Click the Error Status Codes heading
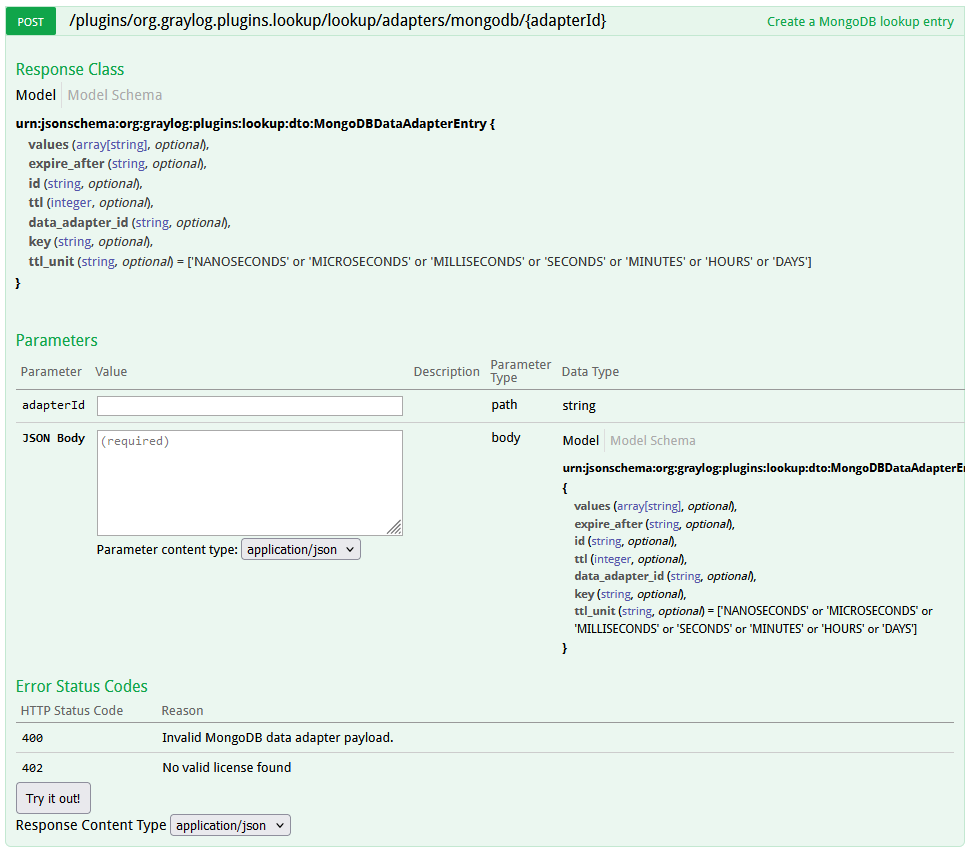The width and height of the screenshot is (976, 857). click(x=82, y=686)
